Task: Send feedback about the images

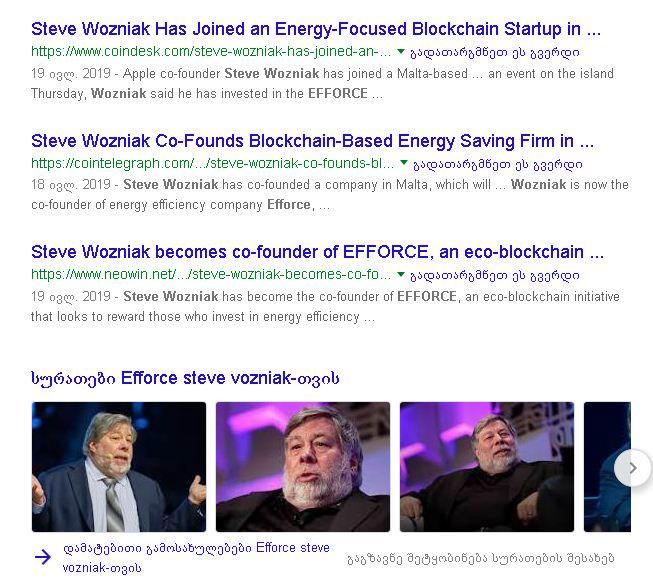Action: [480, 559]
